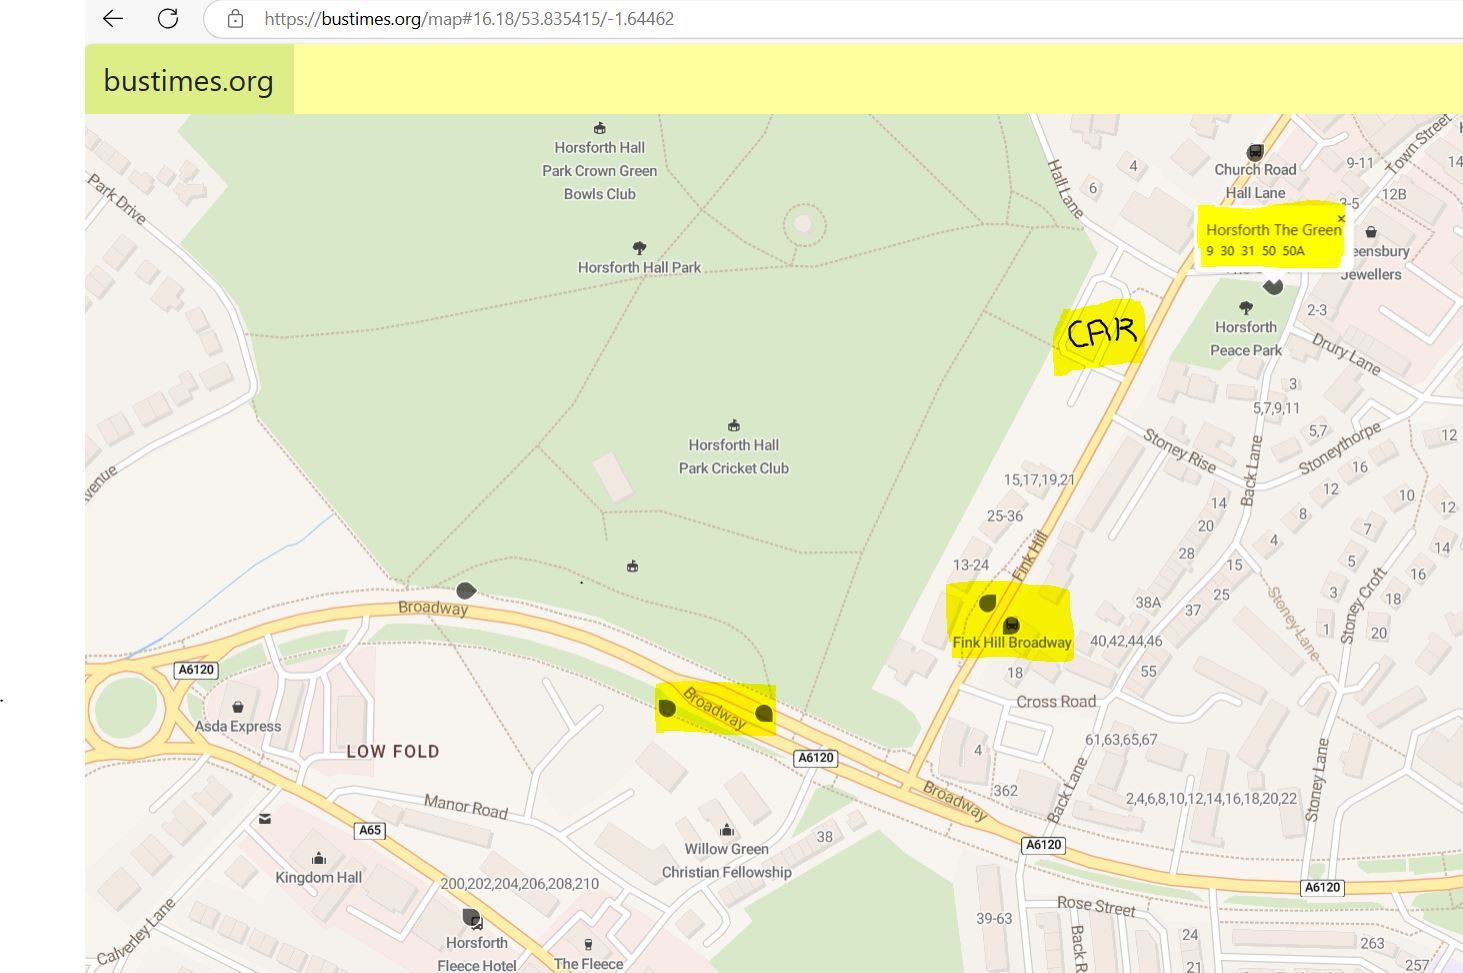Select the left Broadway stop marker in the highlighted pair
The image size is (1463, 973).
click(667, 708)
